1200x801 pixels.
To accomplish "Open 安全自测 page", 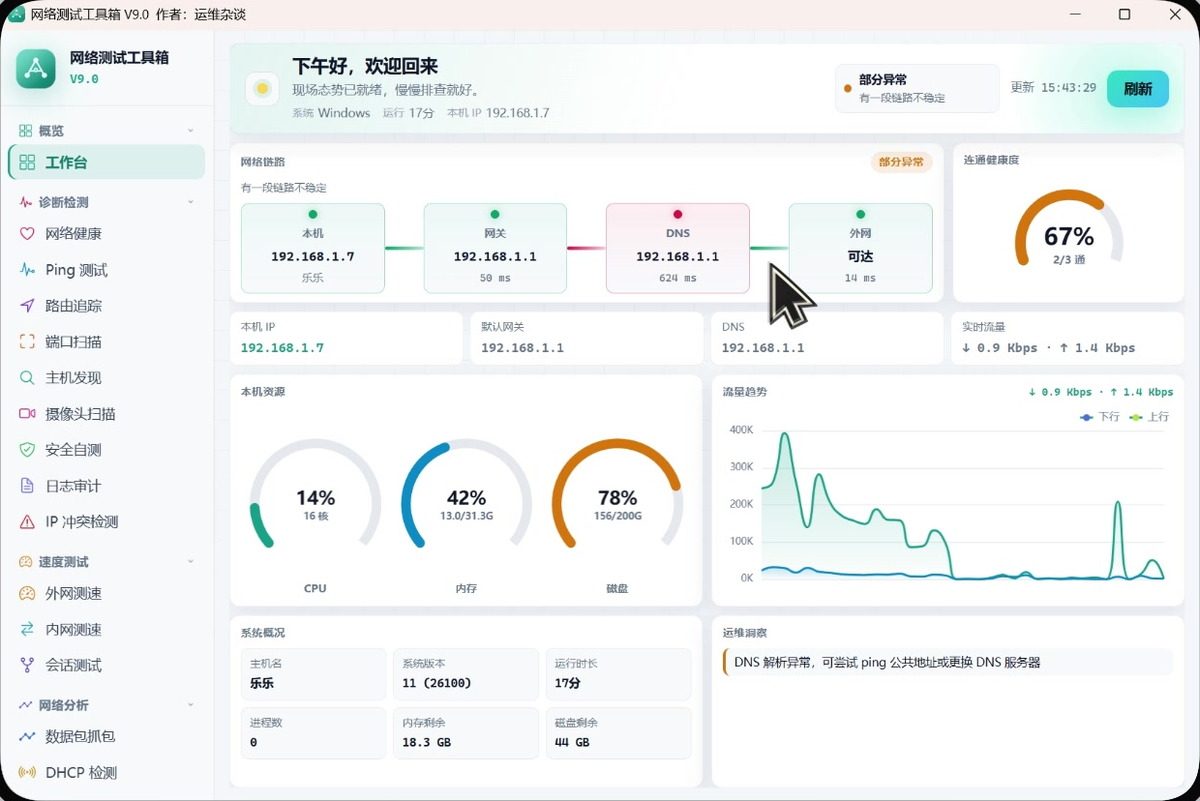I will (106, 450).
